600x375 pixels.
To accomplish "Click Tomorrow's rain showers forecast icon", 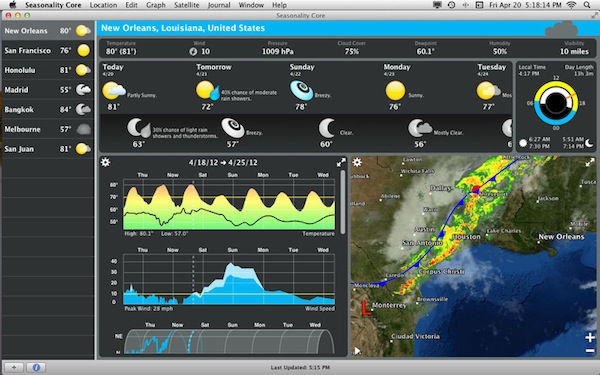I will point(208,91).
